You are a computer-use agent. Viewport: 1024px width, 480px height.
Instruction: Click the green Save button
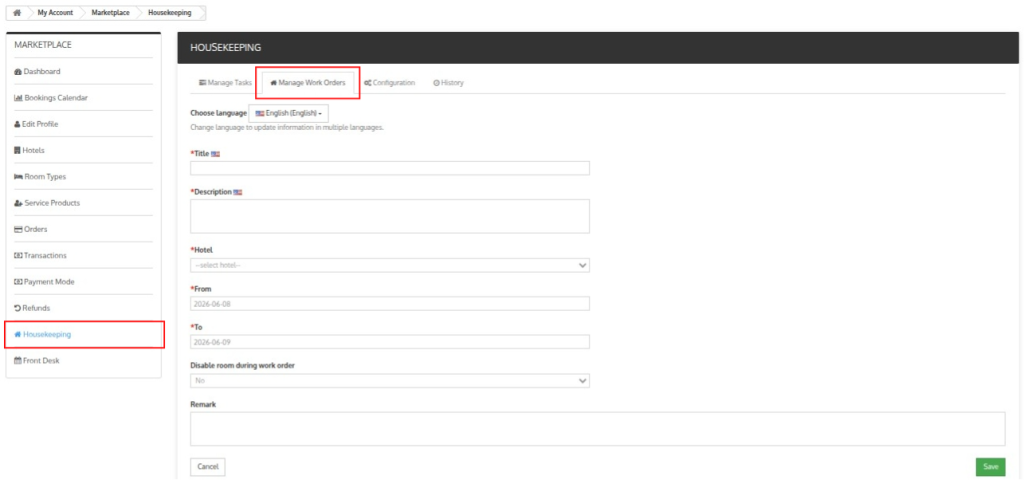[x=991, y=467]
